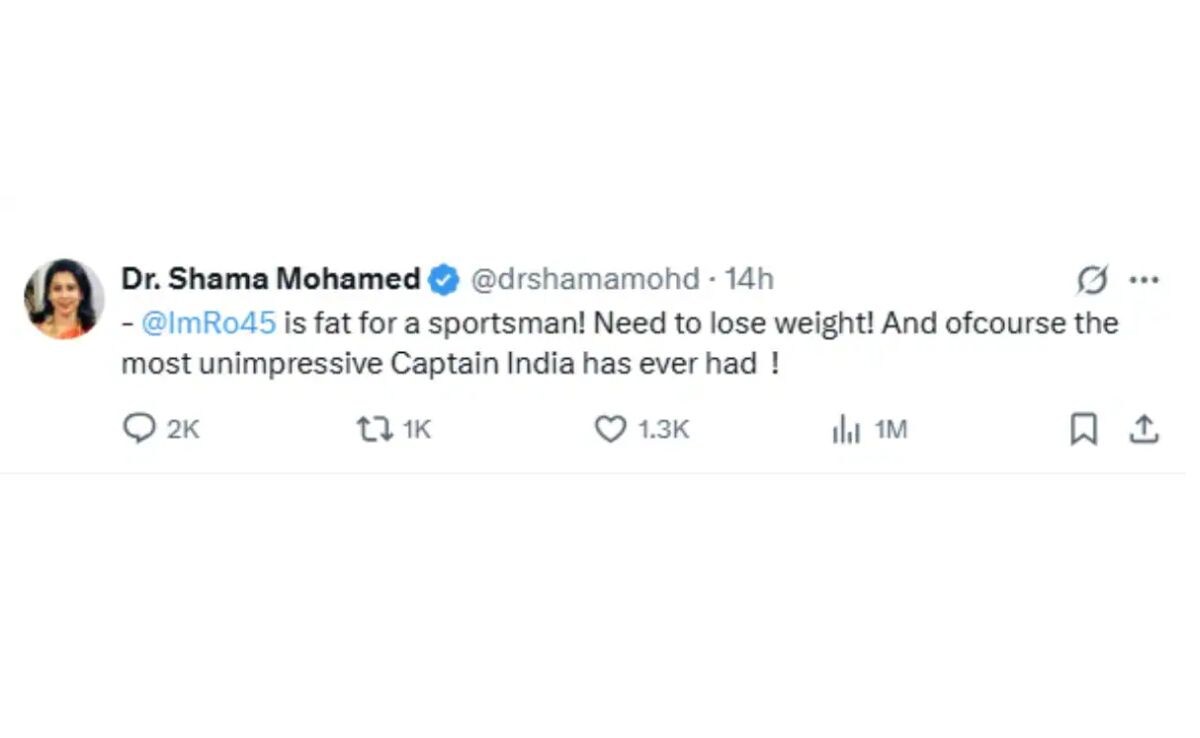
Task: Click the 14h timestamp
Action: [749, 279]
